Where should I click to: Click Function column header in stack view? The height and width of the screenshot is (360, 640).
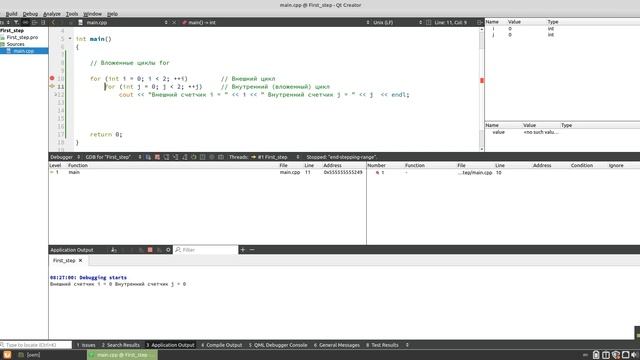[78, 165]
